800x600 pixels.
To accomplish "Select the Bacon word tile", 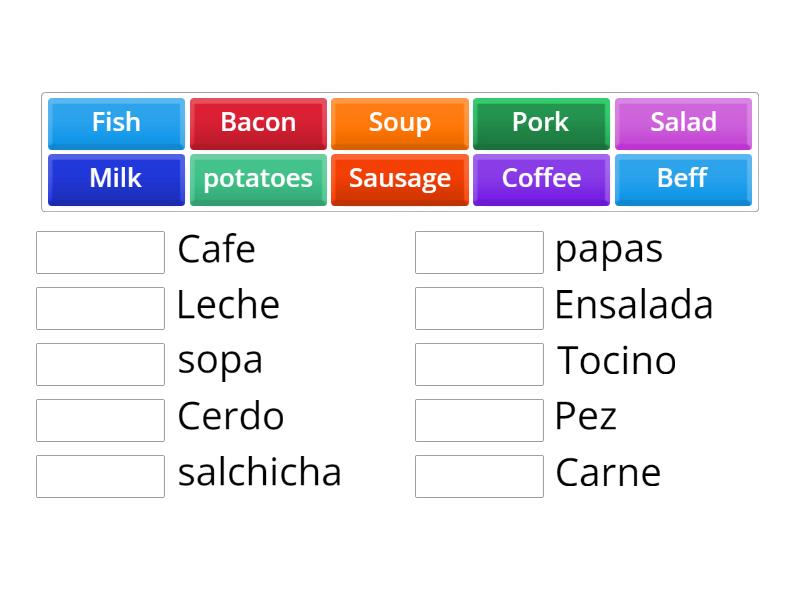I will click(x=258, y=123).
